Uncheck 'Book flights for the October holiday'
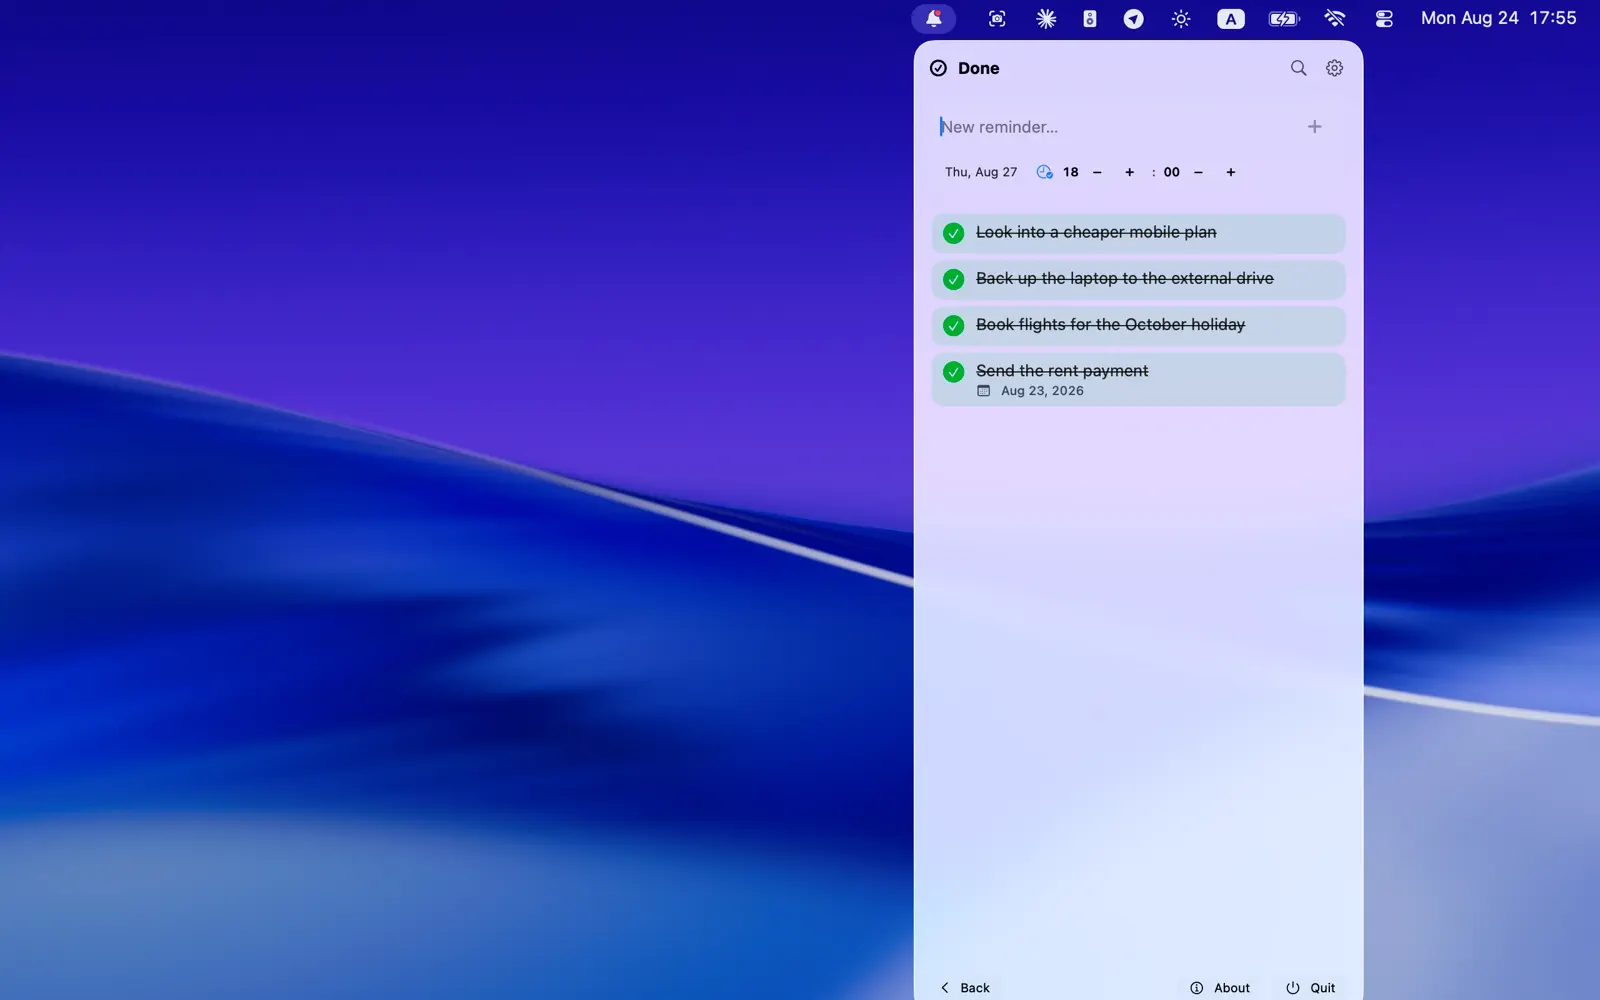Viewport: 1600px width, 1000px height. (954, 325)
